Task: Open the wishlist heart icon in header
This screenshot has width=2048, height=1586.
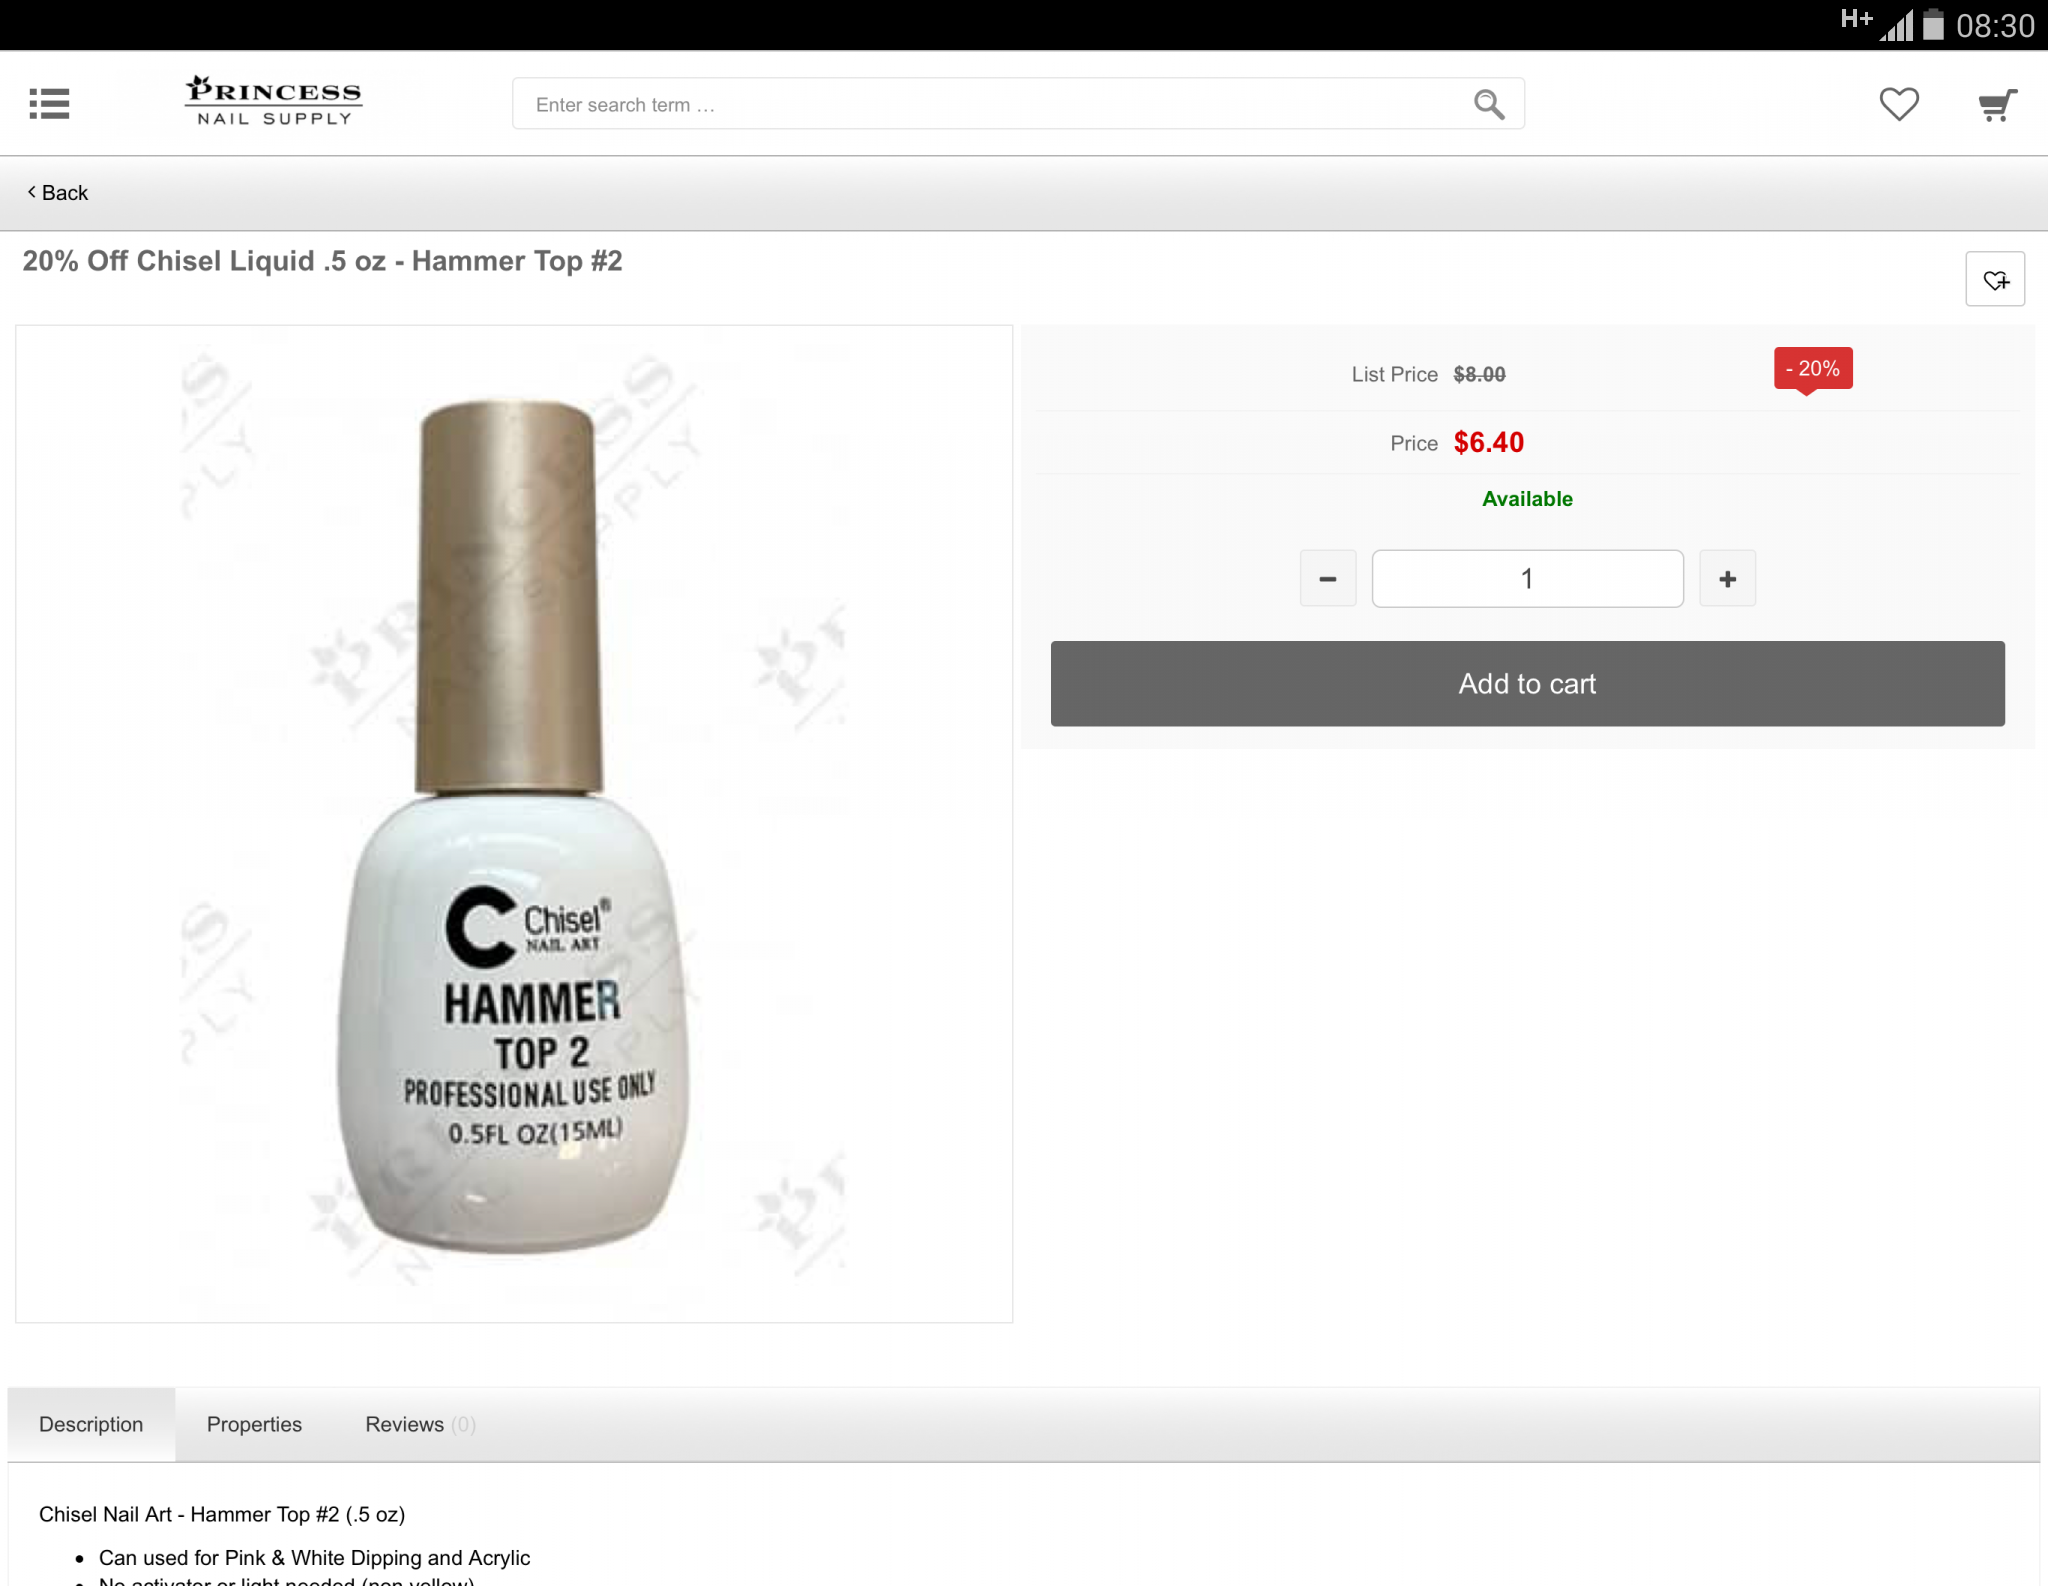Action: coord(1898,104)
